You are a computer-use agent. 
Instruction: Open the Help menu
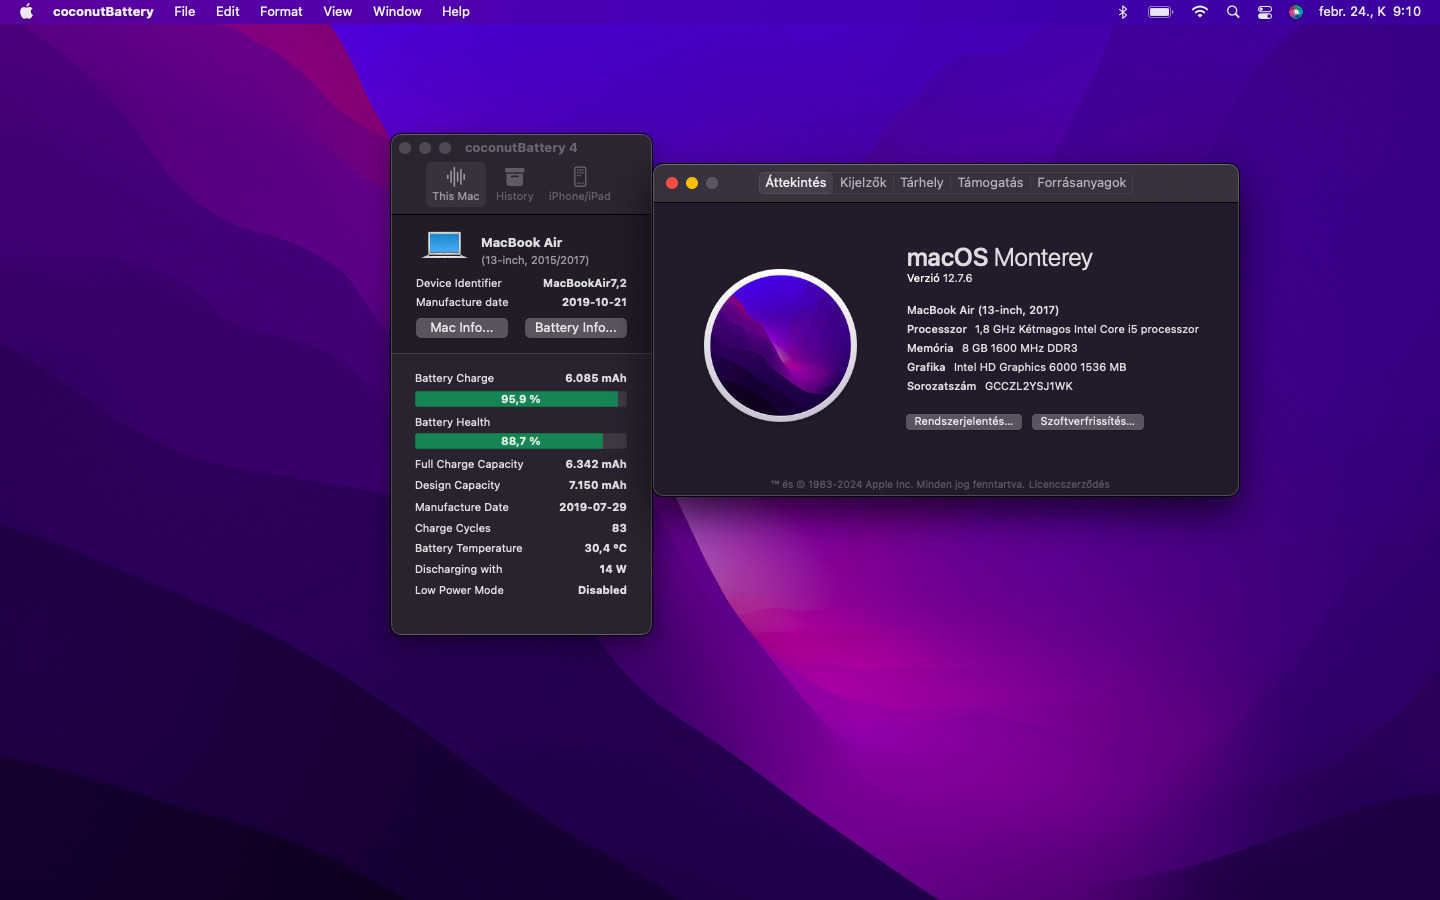tap(456, 12)
